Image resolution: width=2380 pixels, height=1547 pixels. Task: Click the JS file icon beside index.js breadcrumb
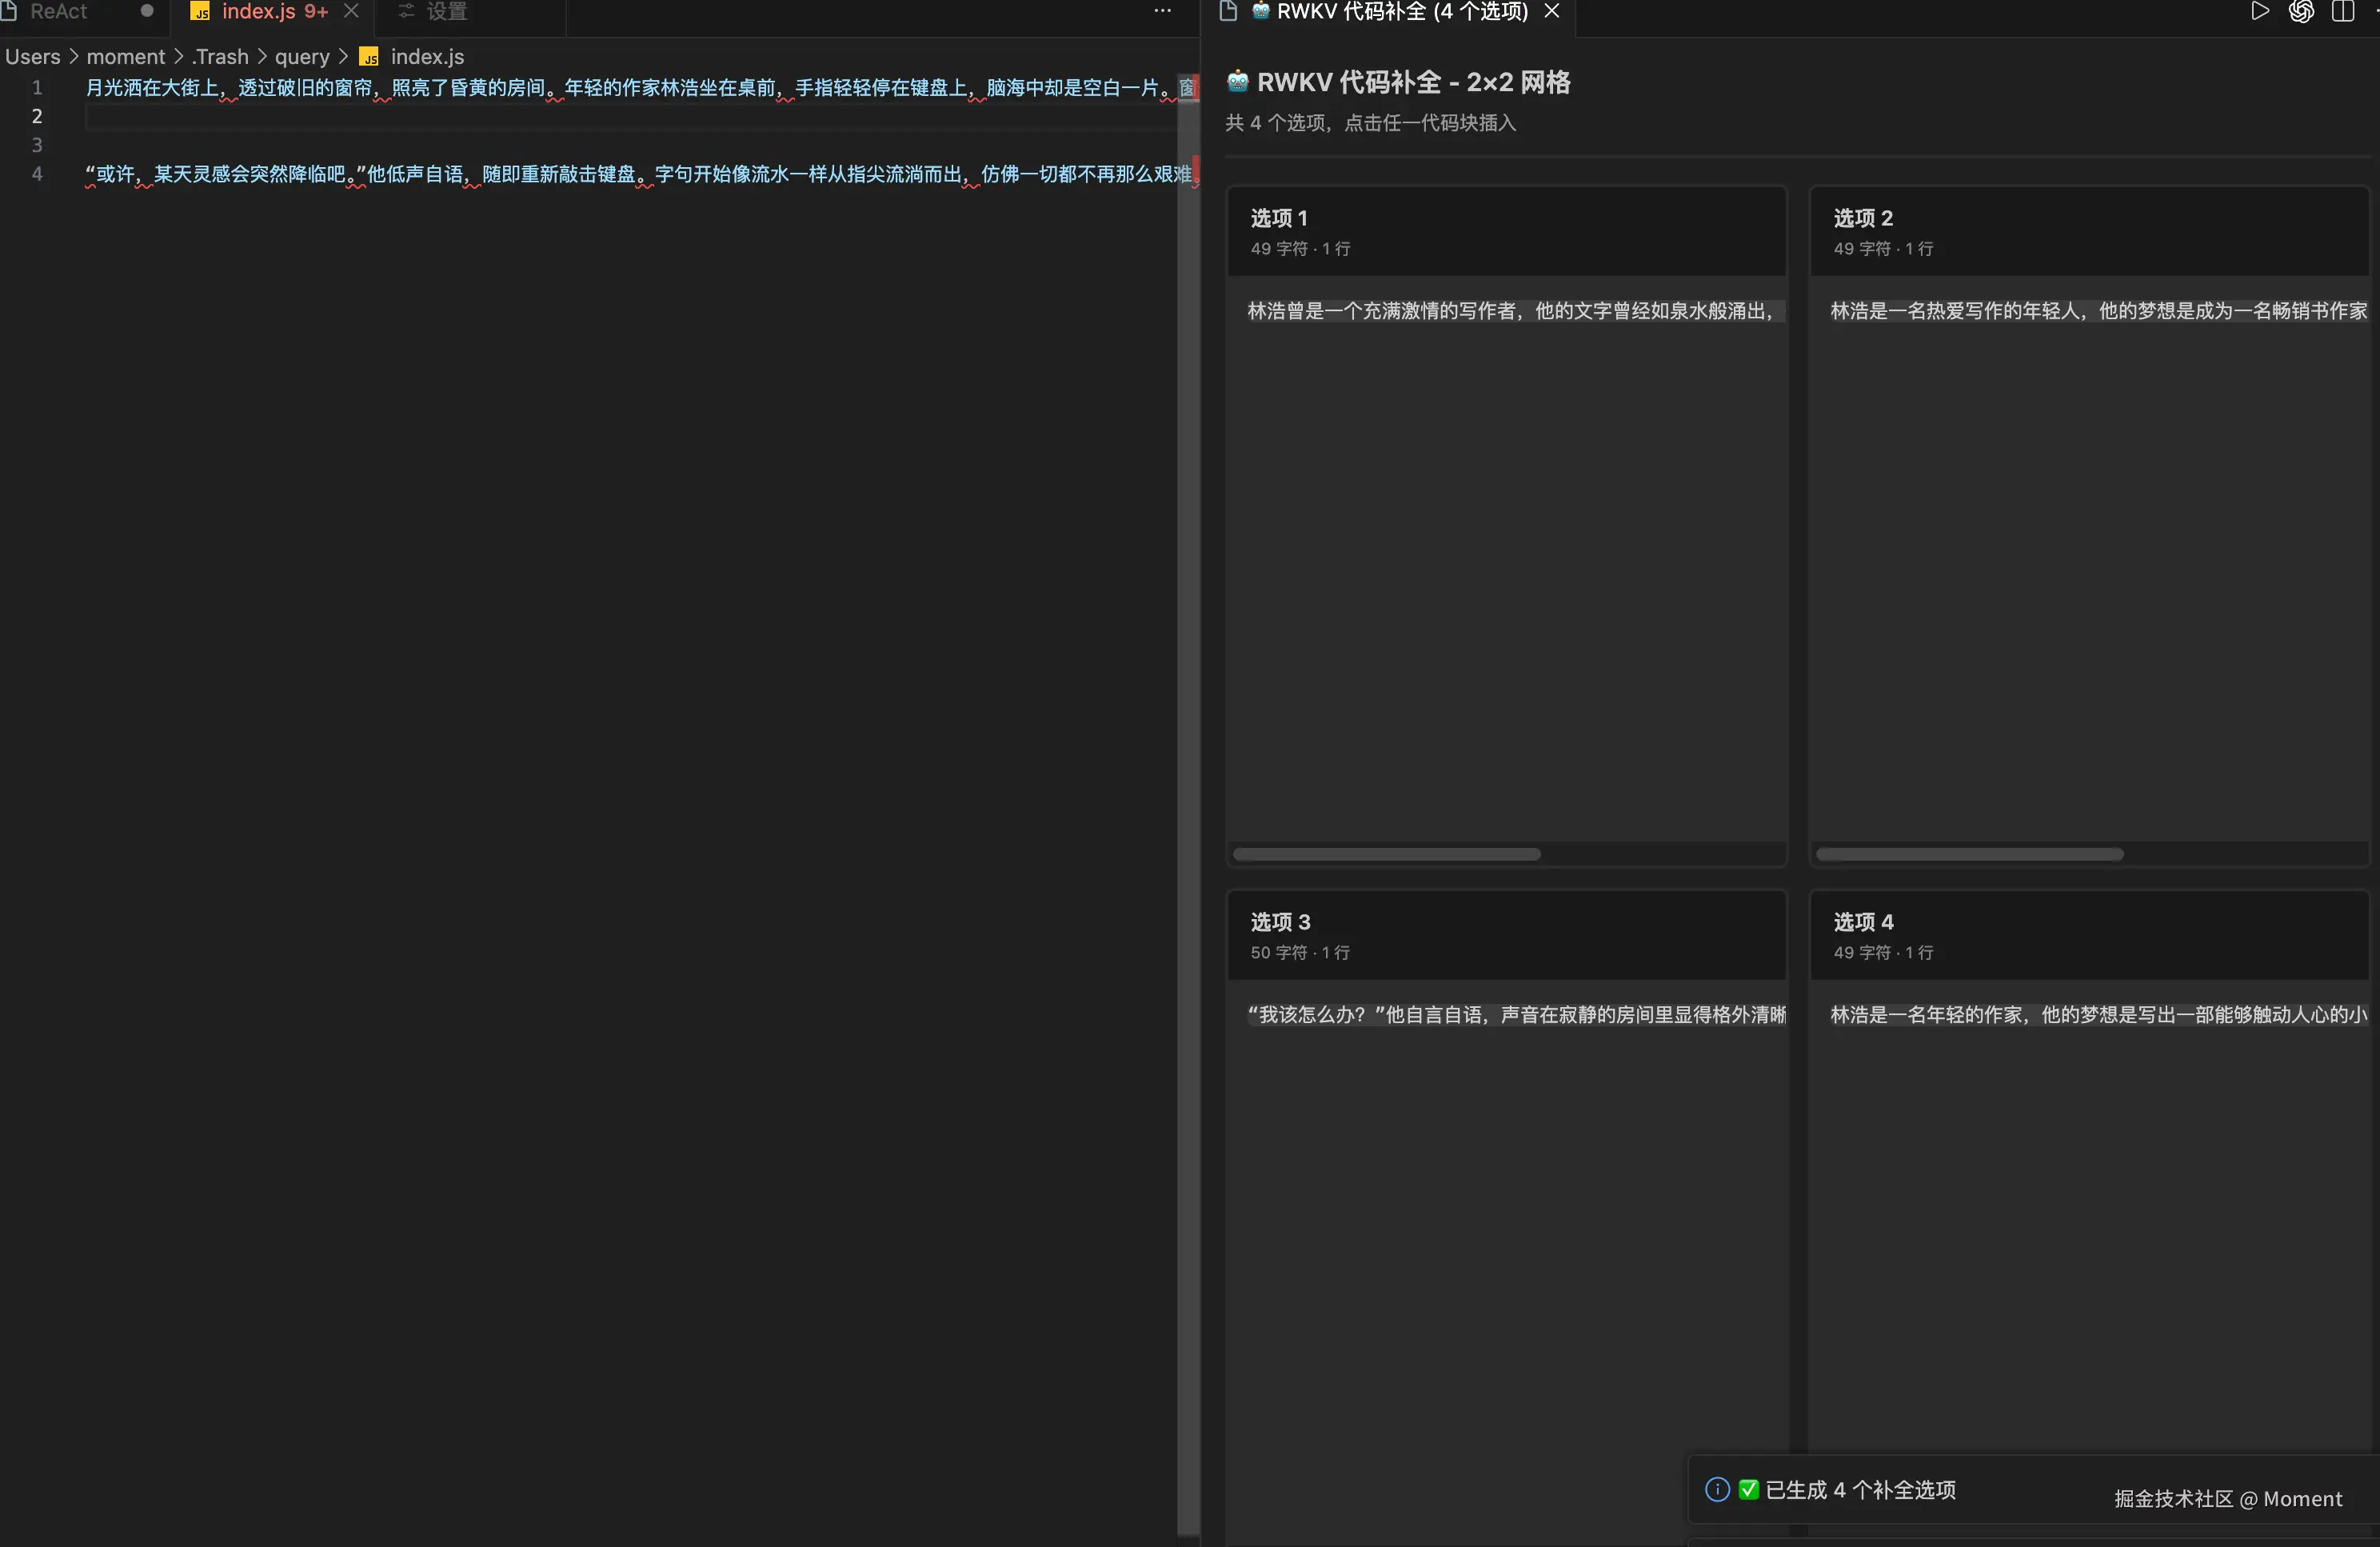[367, 57]
